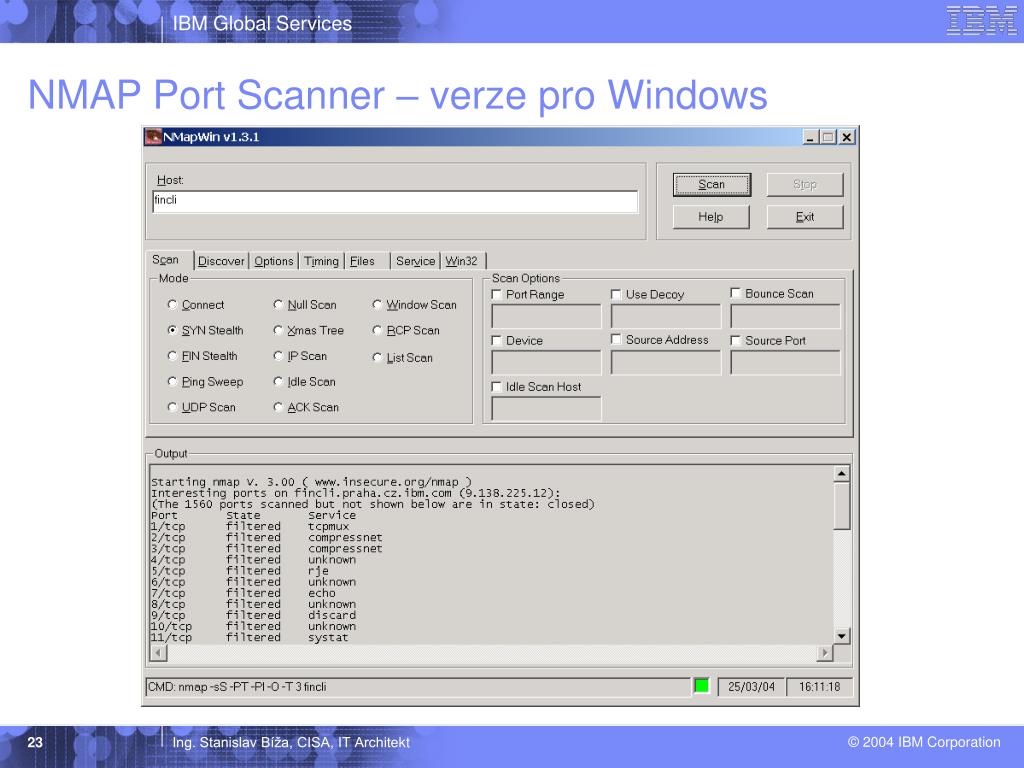Minimize the NMapWin window
Viewport: 1024px width, 768px height.
[x=810, y=137]
